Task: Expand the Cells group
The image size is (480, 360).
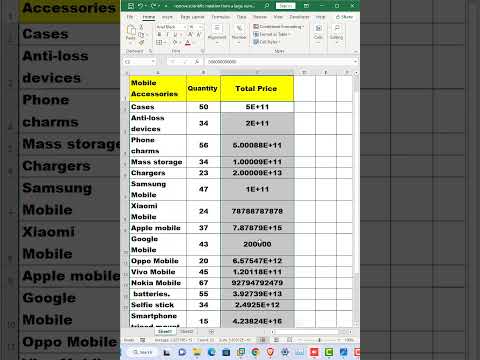Action: pos(318,35)
